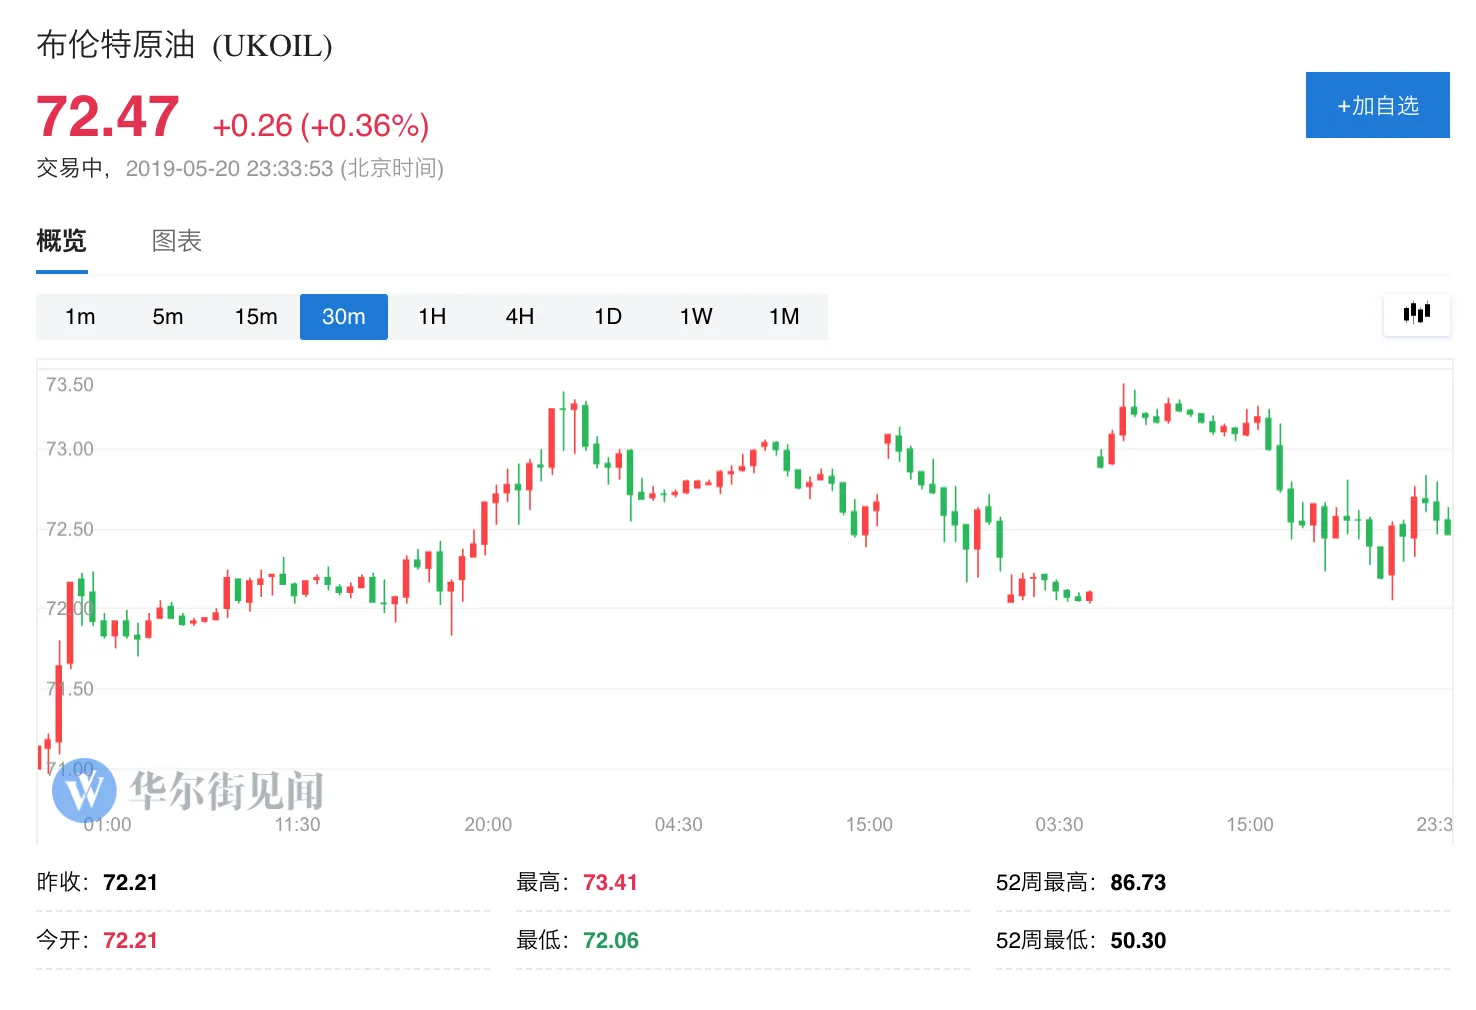Image resolution: width=1476 pixels, height=1010 pixels.
Task: Click the 72.50 price axis label
Action: (x=70, y=529)
